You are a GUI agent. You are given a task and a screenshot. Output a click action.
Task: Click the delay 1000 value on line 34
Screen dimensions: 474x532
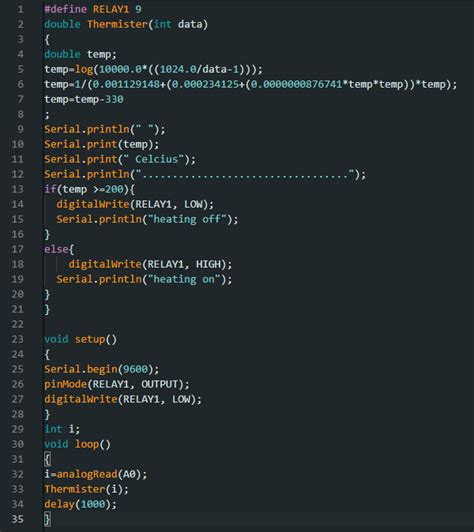(93, 504)
